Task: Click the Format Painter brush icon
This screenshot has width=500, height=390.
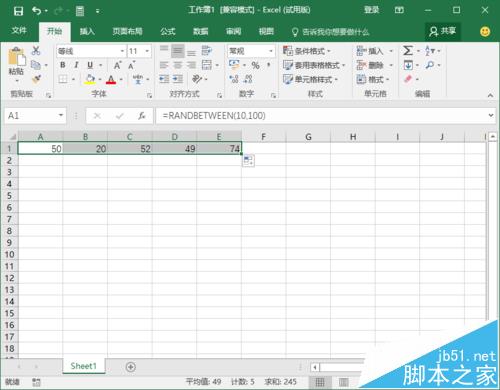Action: [x=36, y=79]
